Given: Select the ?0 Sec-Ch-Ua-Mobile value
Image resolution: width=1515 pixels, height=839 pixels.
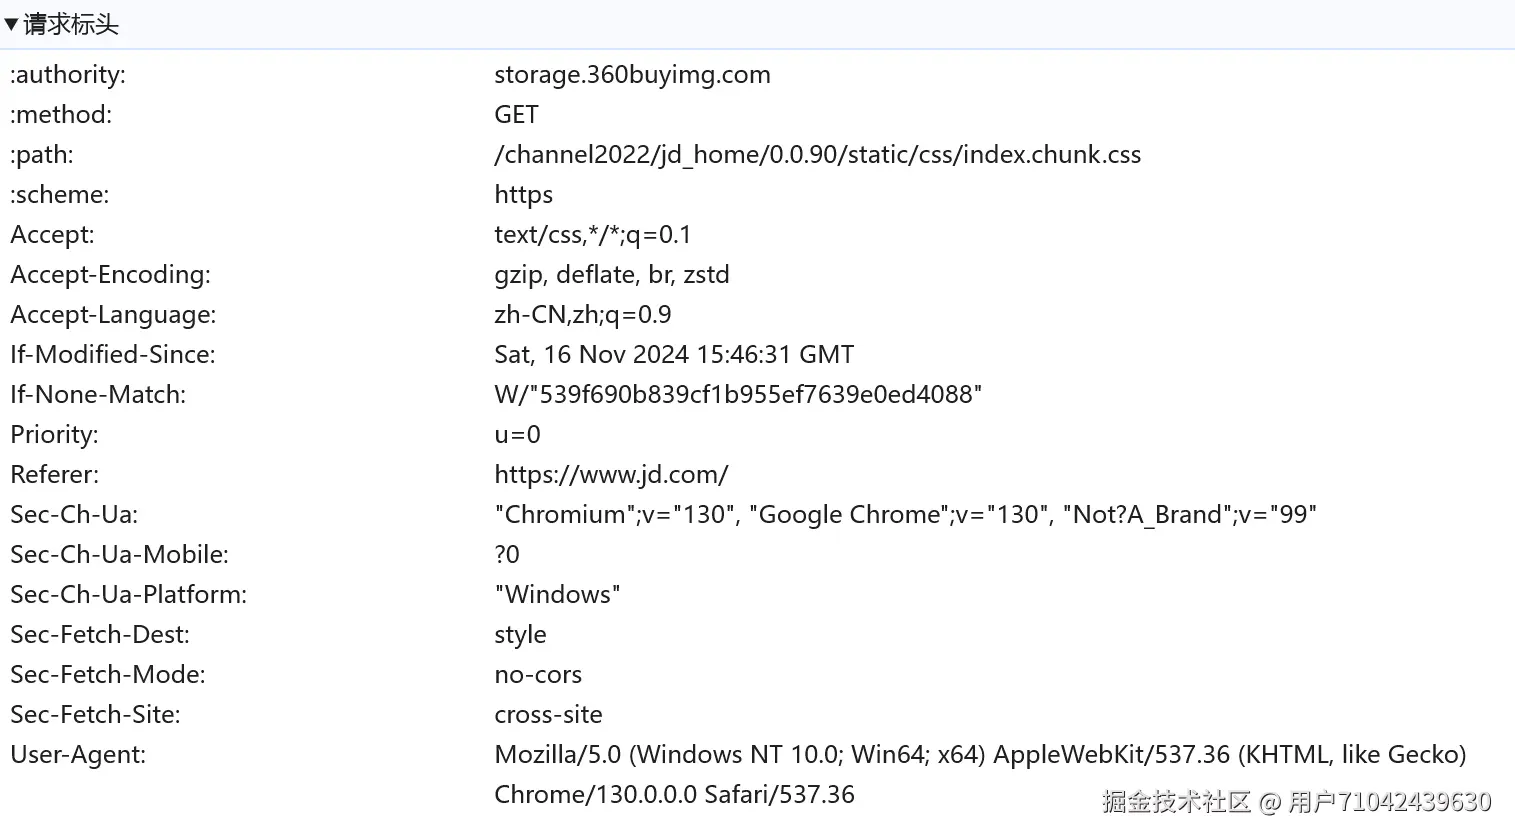Looking at the screenshot, I should [x=507, y=555].
